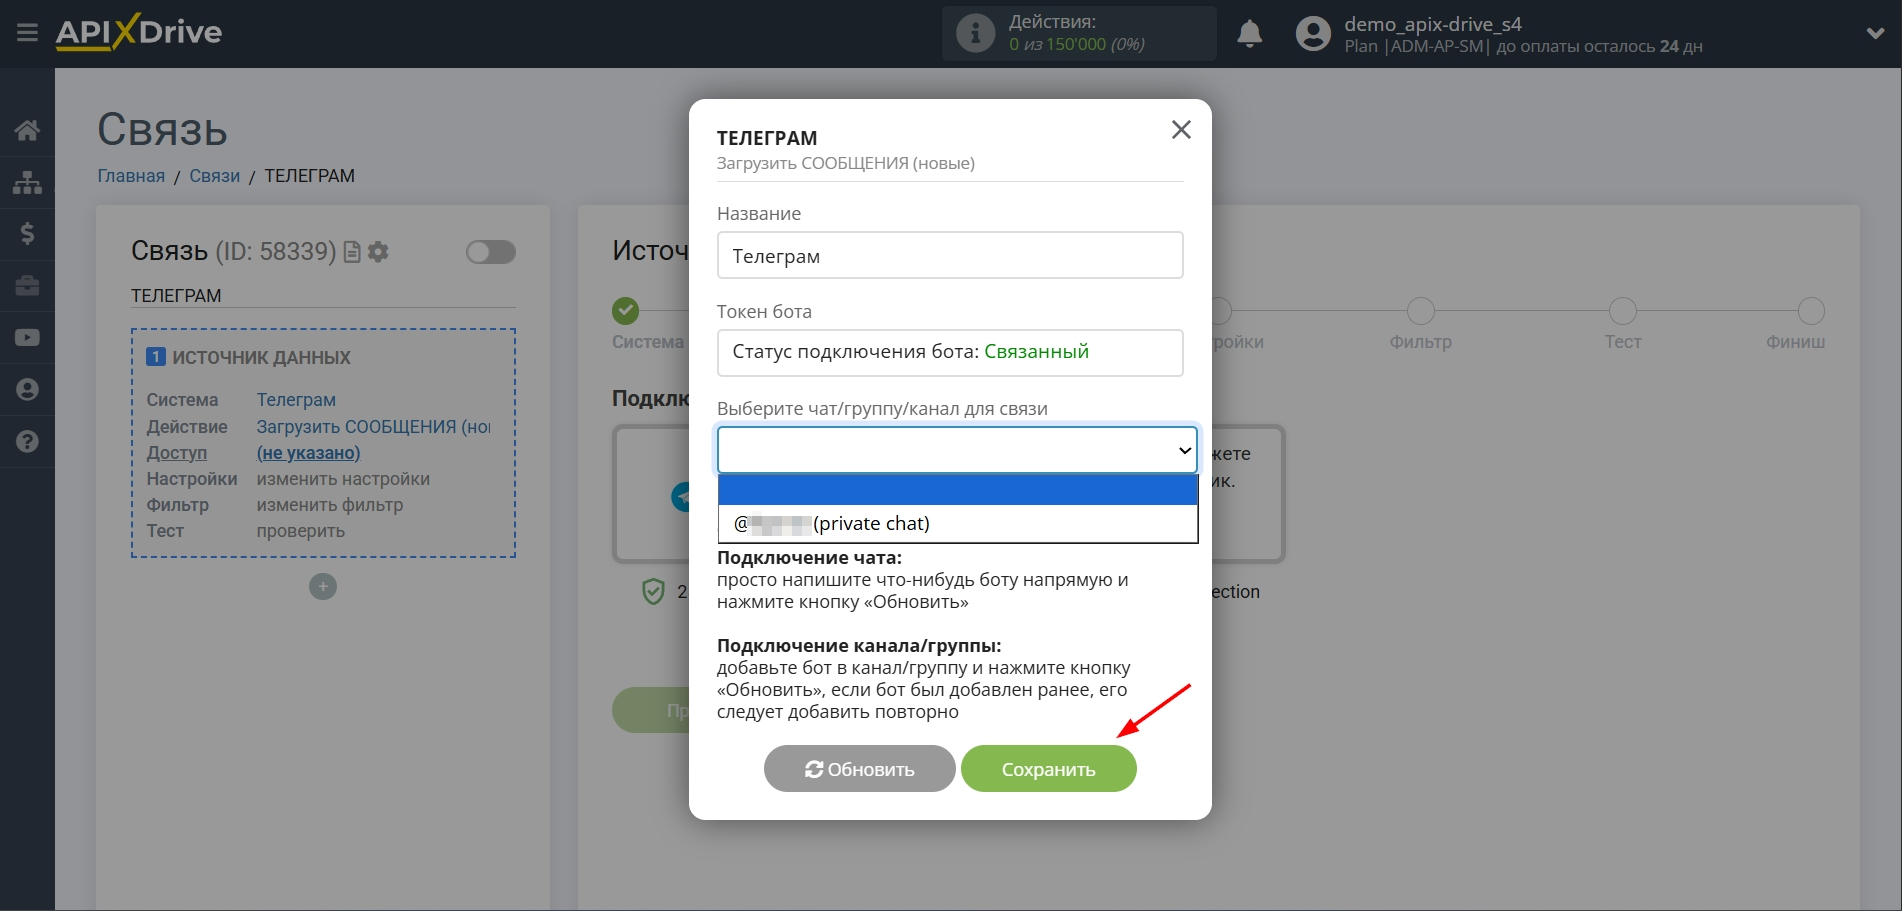
Task: Click the help question mark icon
Action: click(27, 442)
